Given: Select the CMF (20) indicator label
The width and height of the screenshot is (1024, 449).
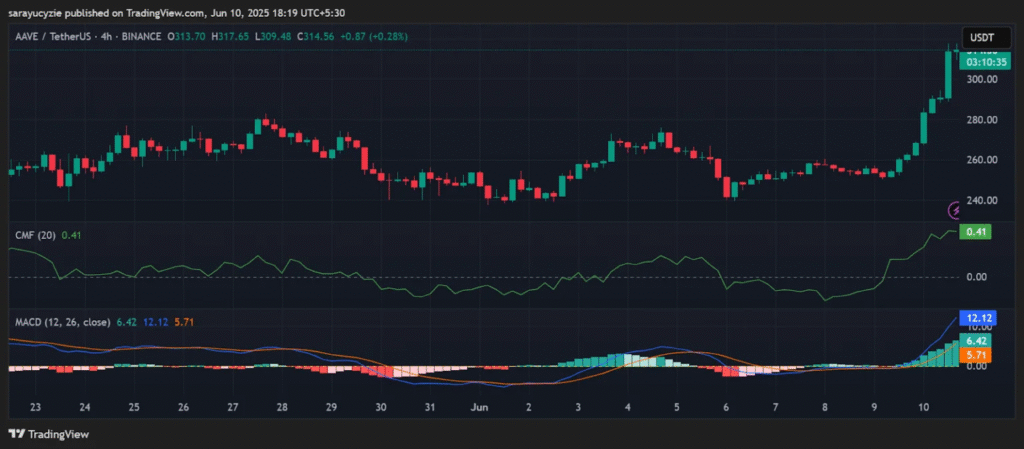Looking at the screenshot, I should click(x=32, y=235).
